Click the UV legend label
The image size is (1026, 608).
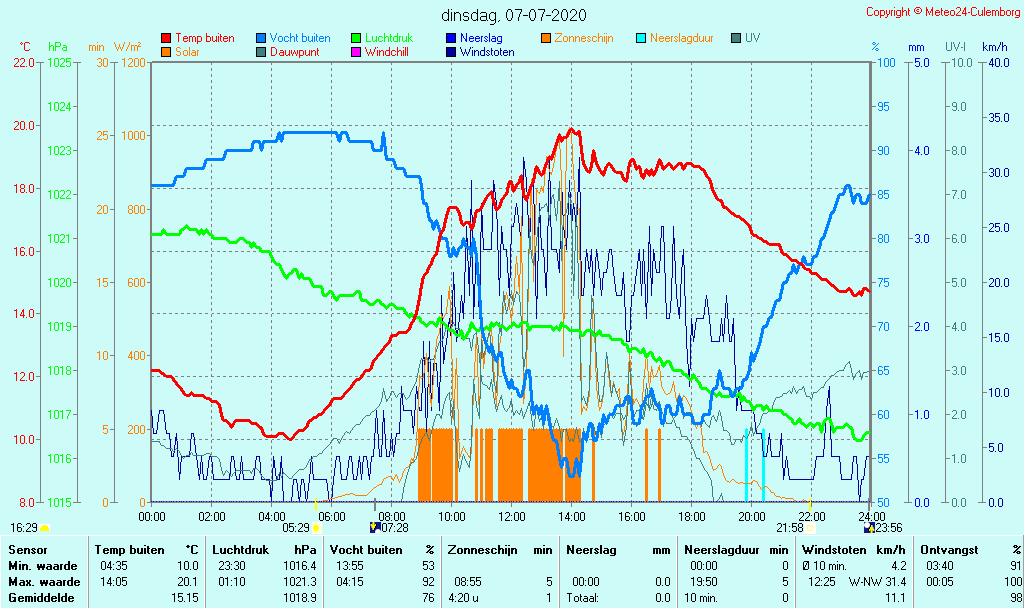pyautogui.click(x=752, y=38)
